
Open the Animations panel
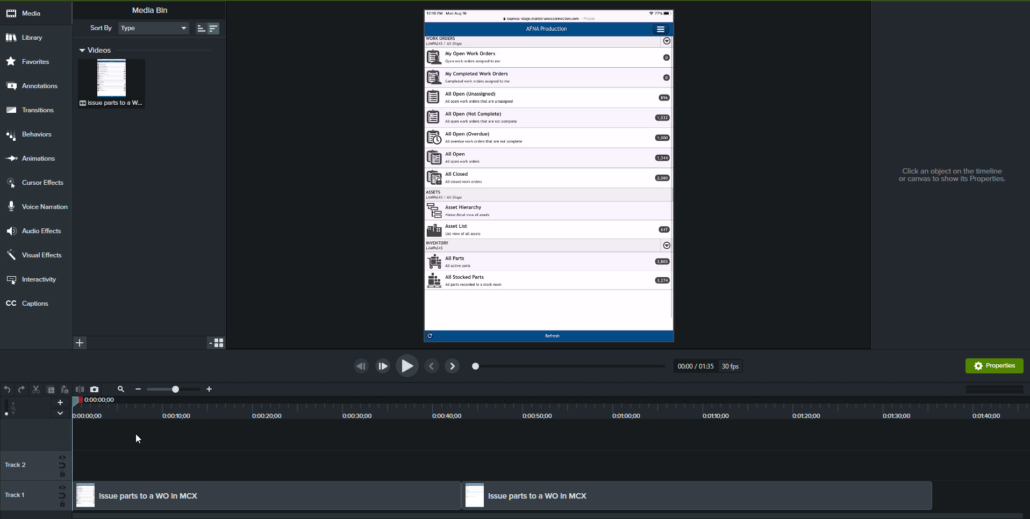[x=35, y=158]
